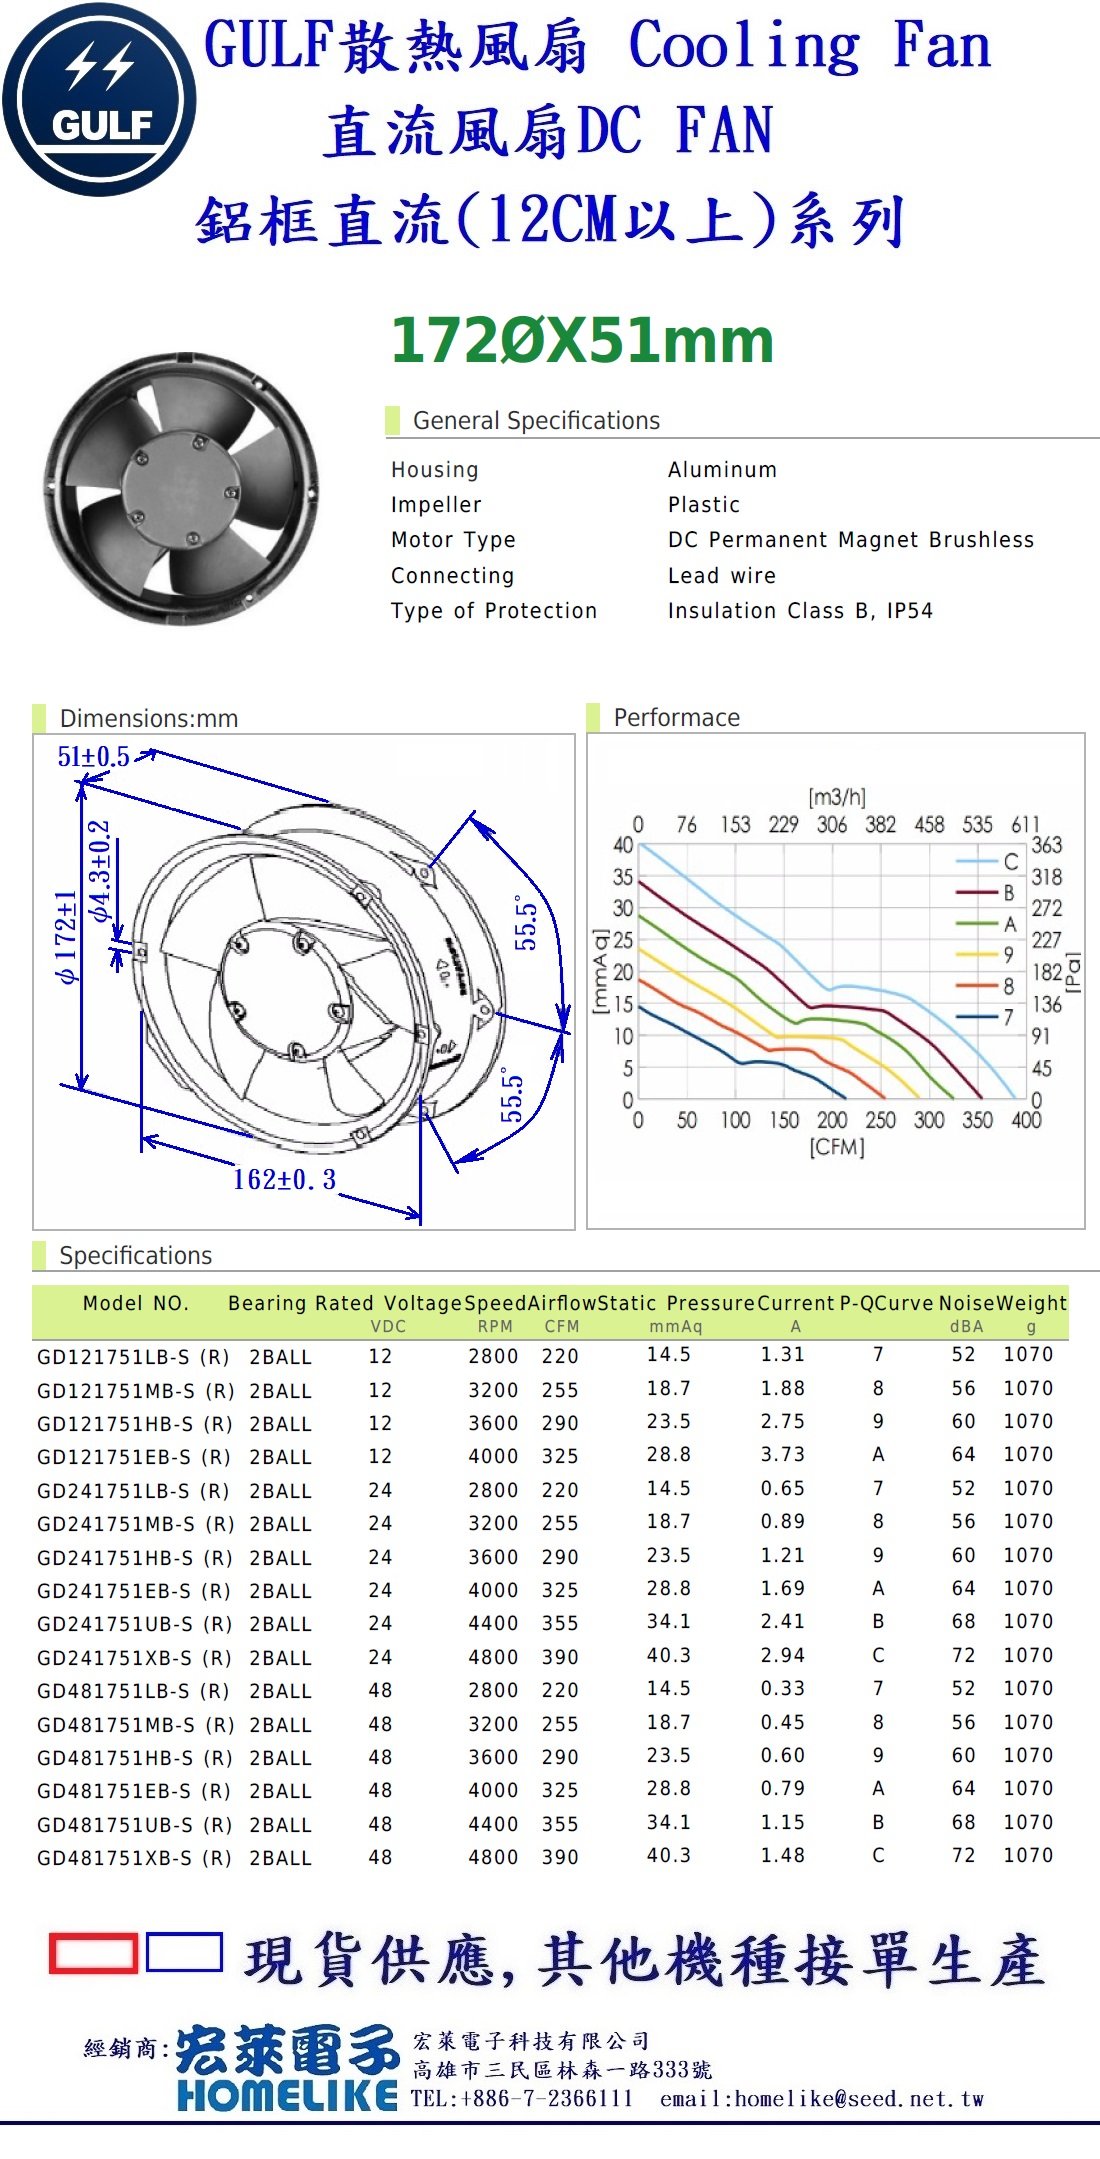The height and width of the screenshot is (2159, 1100).
Task: Select model GD241751LB-S (R)
Action: tap(134, 1491)
